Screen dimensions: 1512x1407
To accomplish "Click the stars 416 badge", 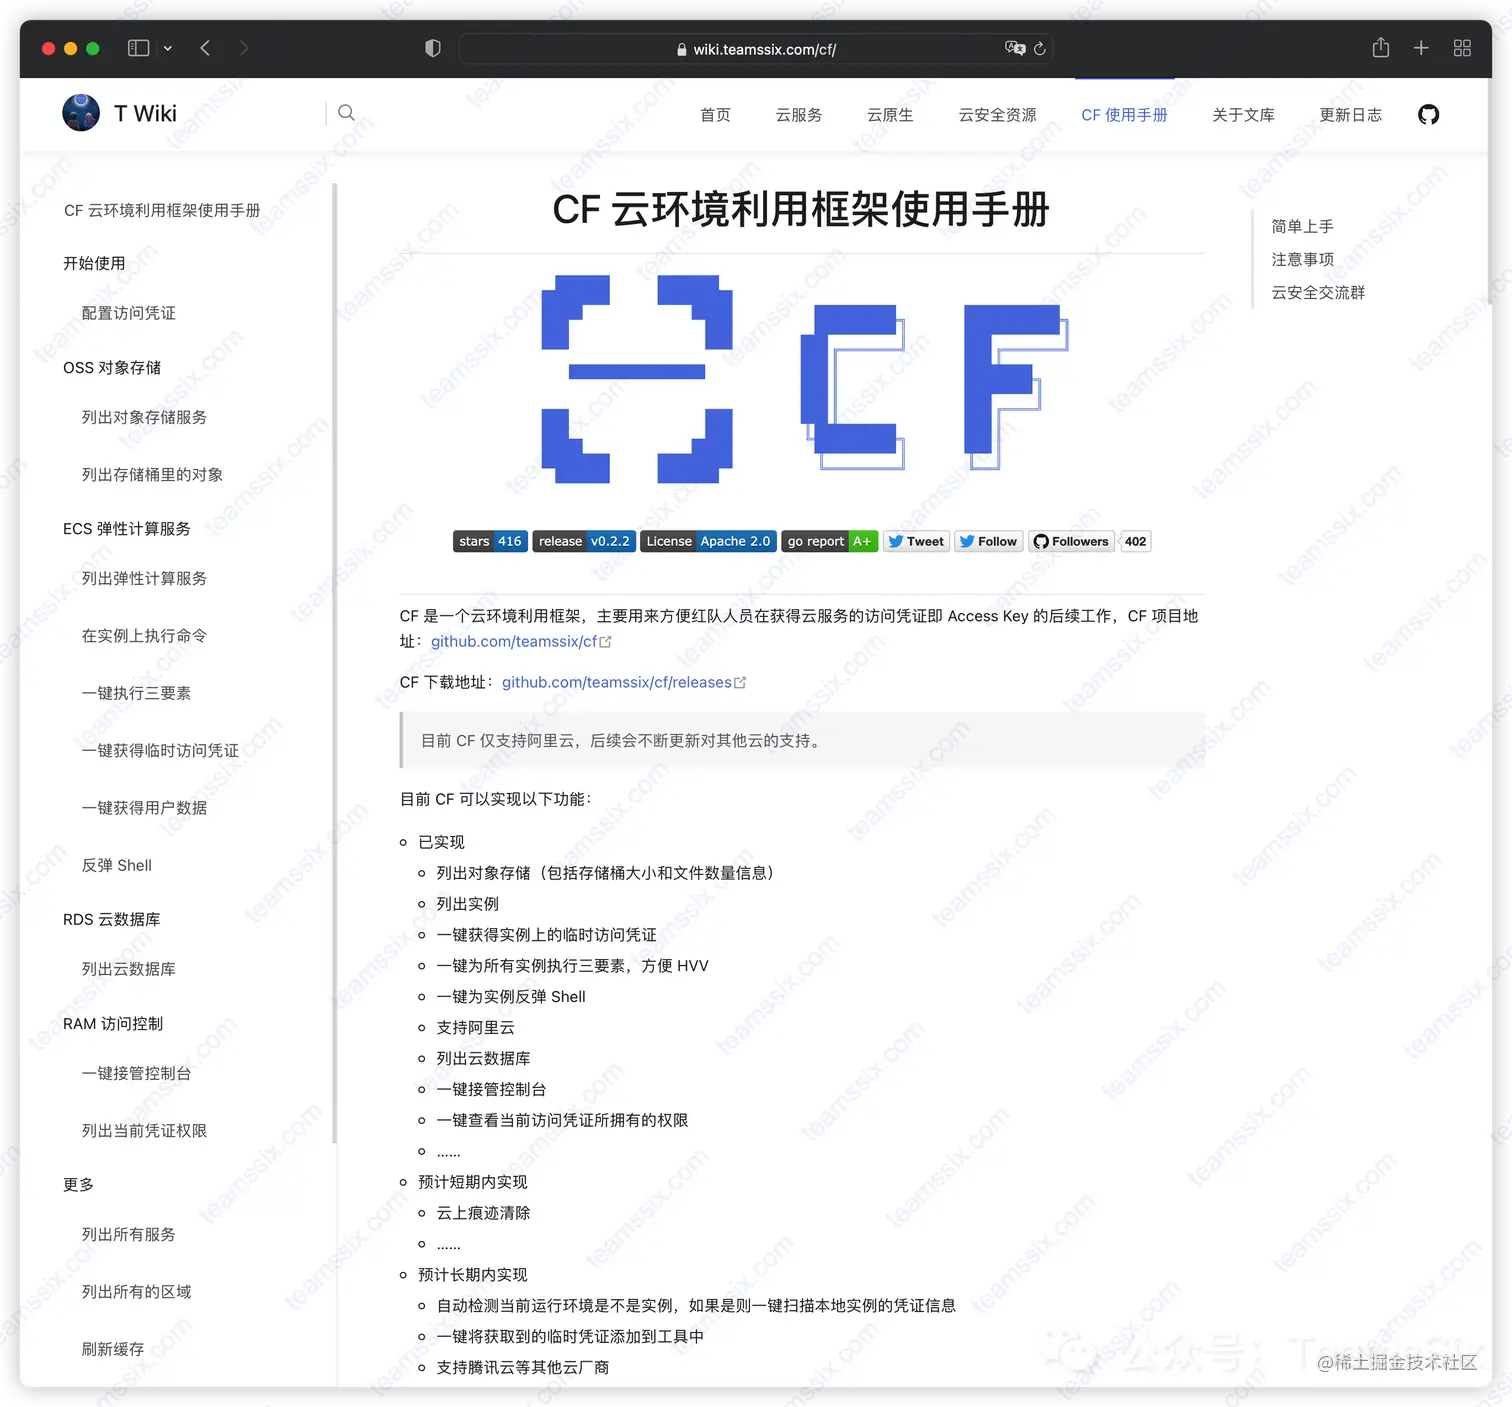I will (490, 541).
